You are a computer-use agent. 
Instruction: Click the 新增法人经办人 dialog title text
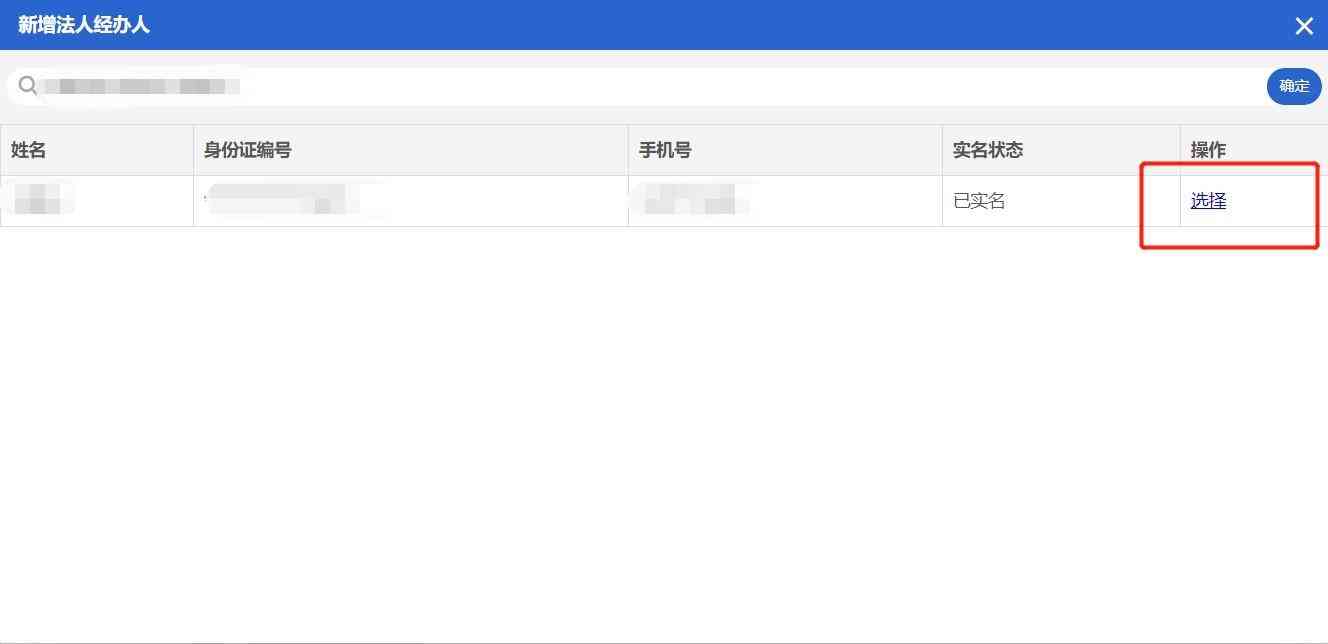coord(84,25)
